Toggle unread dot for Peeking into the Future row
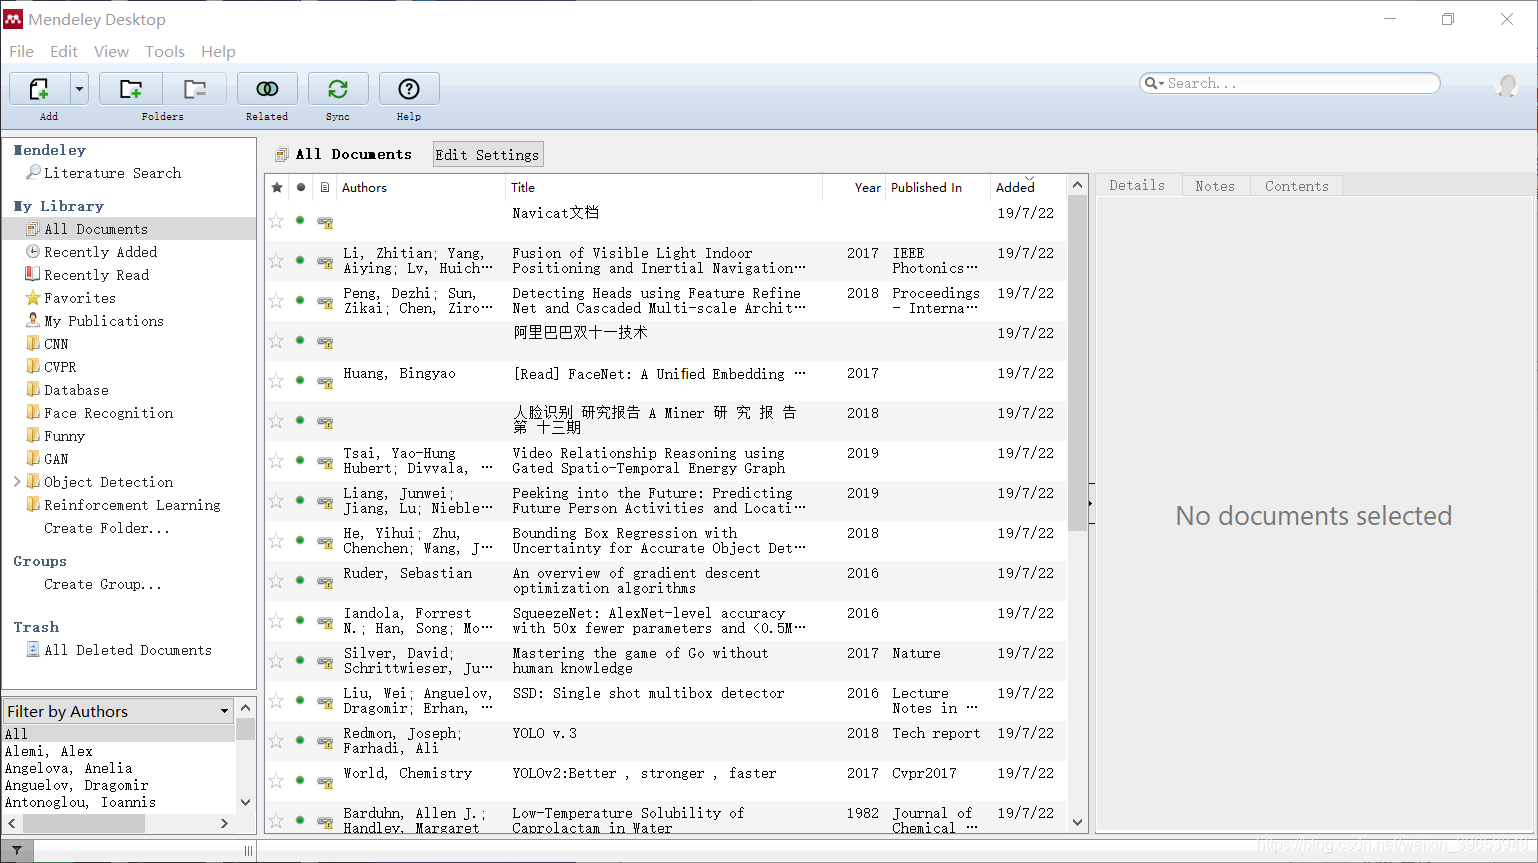This screenshot has width=1538, height=863. click(x=300, y=500)
